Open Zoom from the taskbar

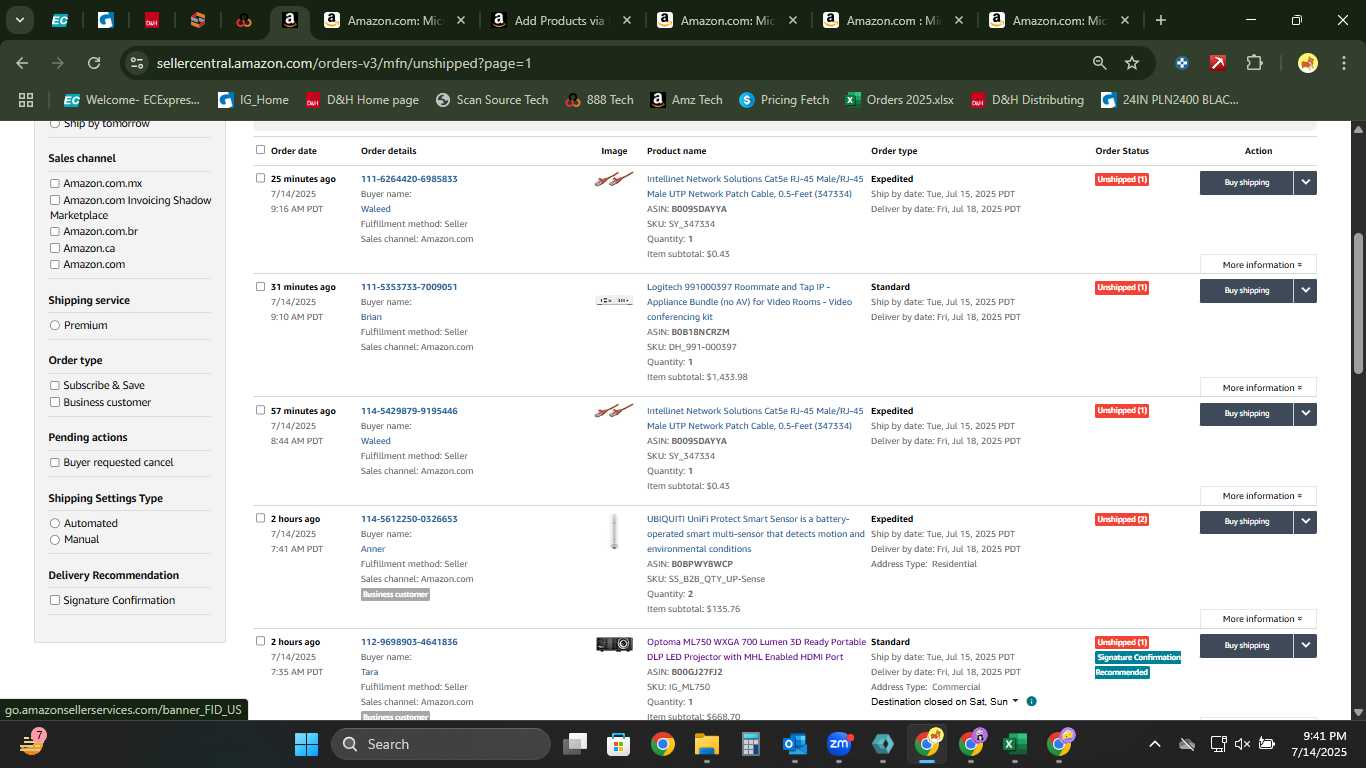coord(839,744)
